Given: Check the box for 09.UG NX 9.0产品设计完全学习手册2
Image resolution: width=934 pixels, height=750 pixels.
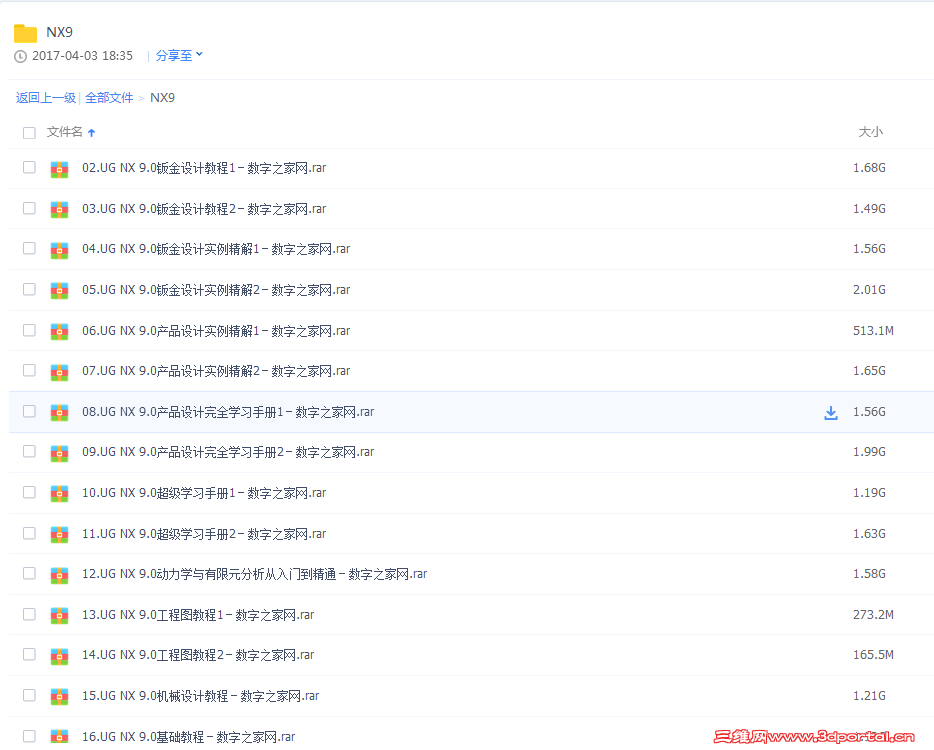Looking at the screenshot, I should tap(29, 452).
